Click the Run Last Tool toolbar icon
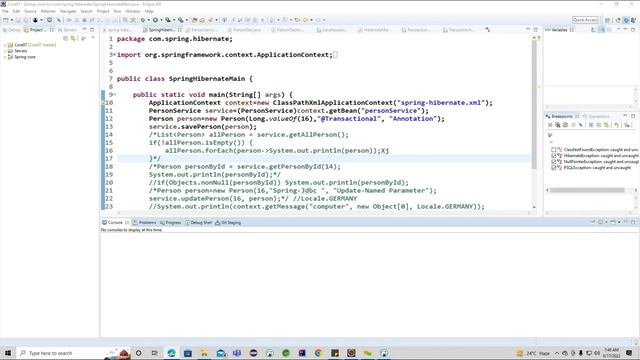The width and height of the screenshot is (640, 360). pyautogui.click(x=180, y=20)
